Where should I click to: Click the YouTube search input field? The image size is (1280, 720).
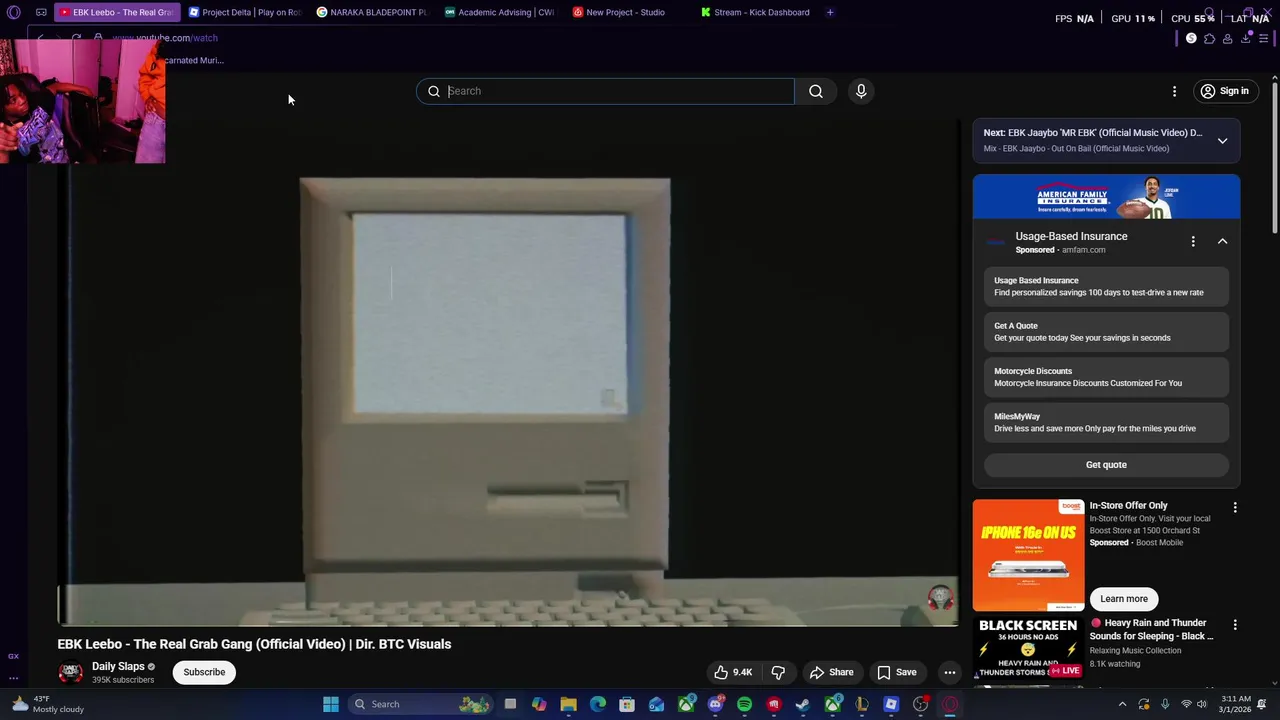pyautogui.click(x=620, y=91)
